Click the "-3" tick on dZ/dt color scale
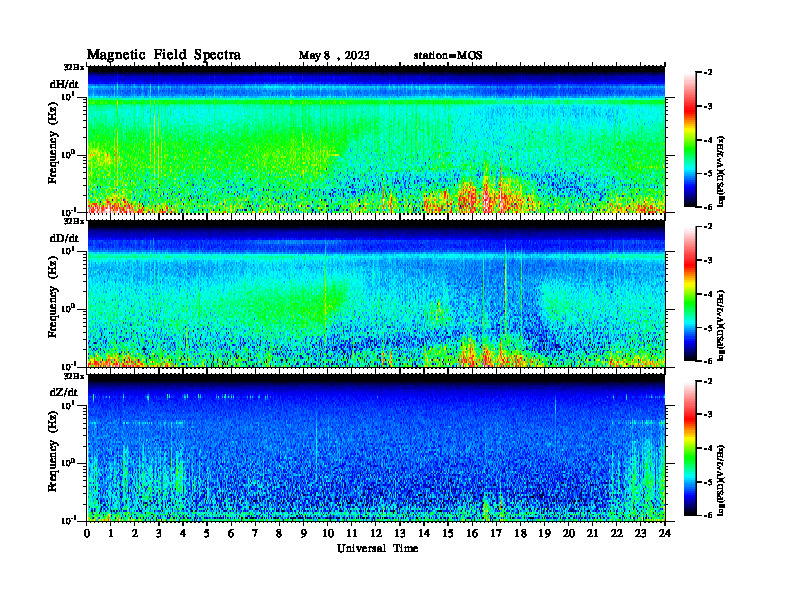This screenshot has height=612, width=792. [x=707, y=414]
